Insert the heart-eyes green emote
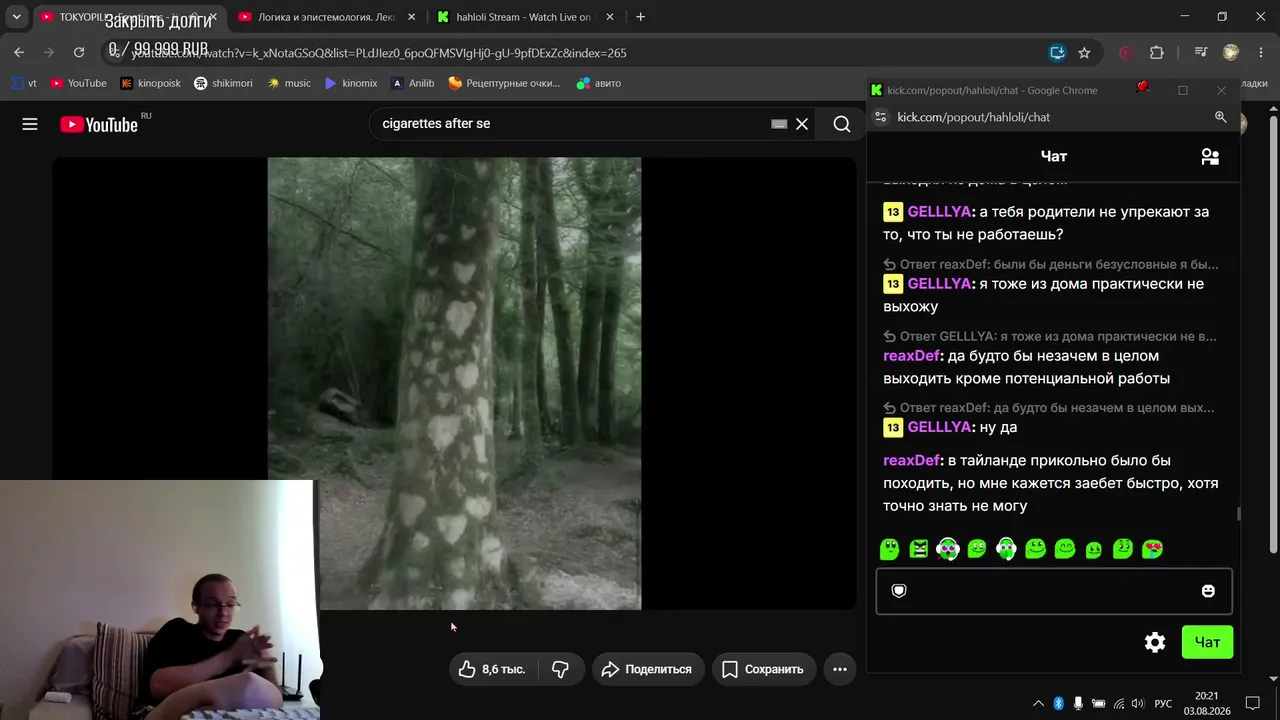This screenshot has height=720, width=1280. click(x=1152, y=549)
